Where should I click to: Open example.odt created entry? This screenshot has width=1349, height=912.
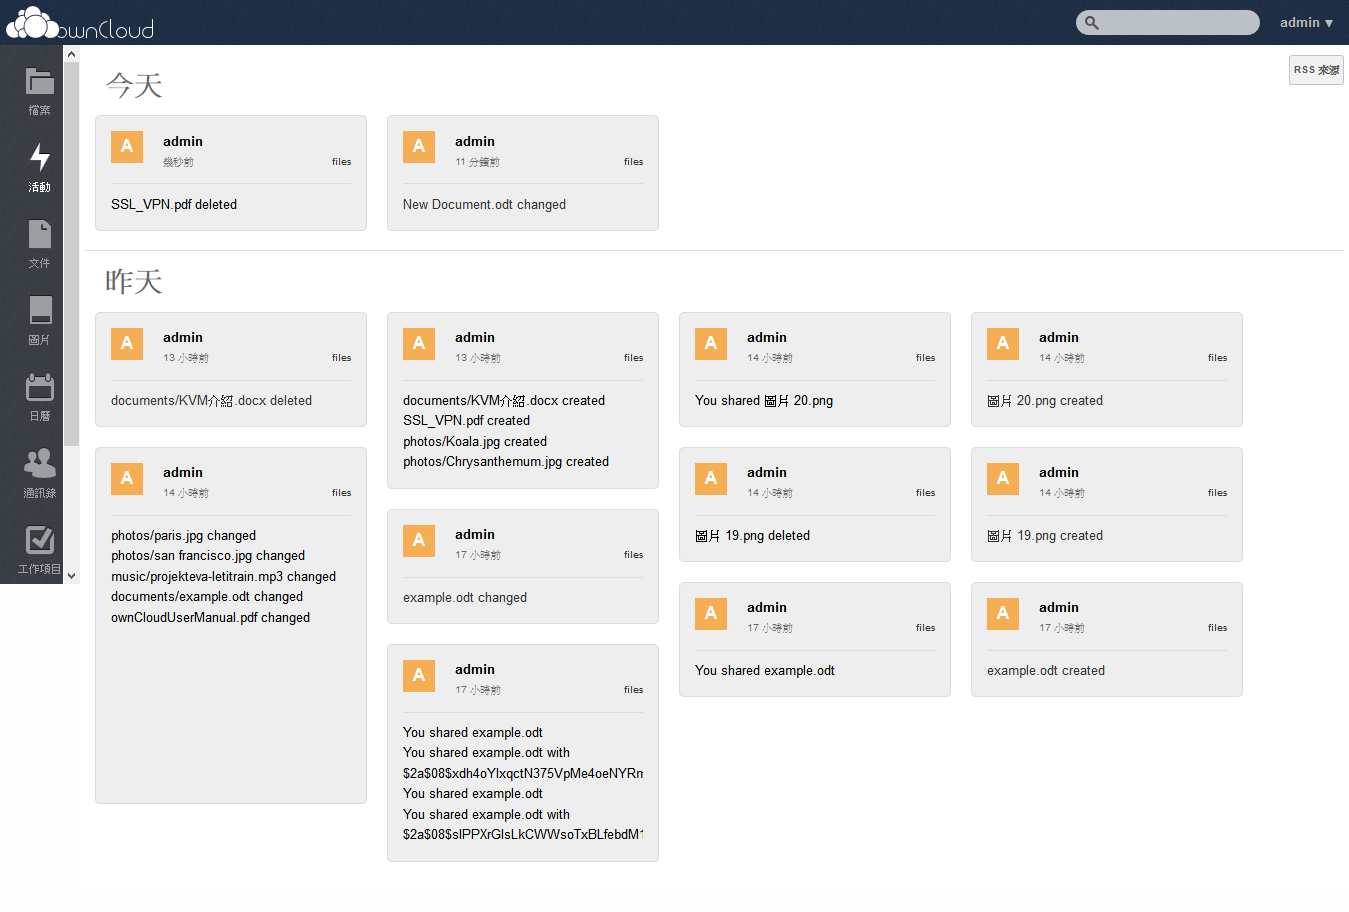click(1046, 671)
